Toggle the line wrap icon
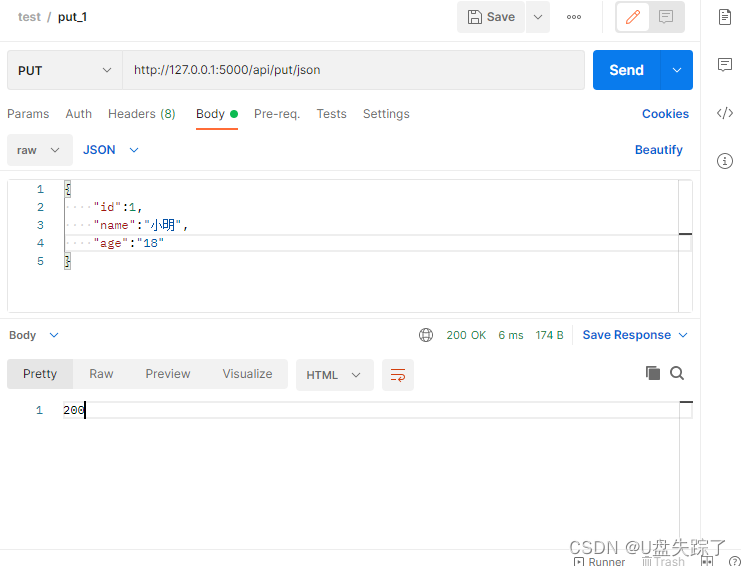The height and width of the screenshot is (566, 741). (398, 375)
